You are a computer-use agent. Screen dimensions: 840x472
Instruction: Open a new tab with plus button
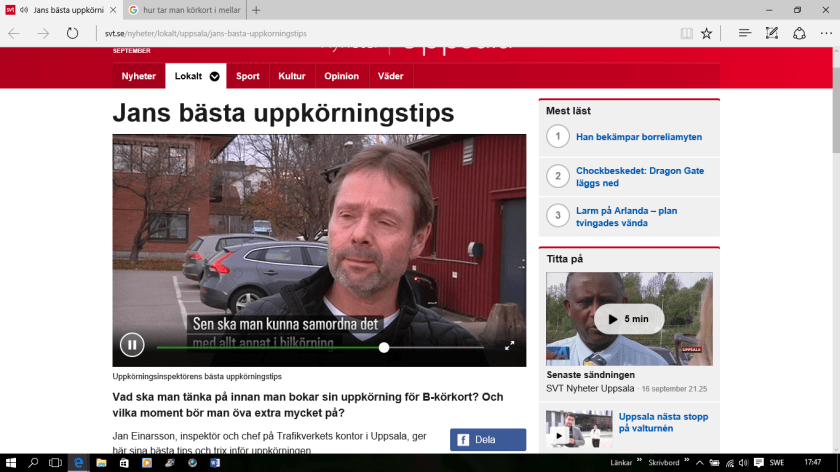tap(256, 10)
